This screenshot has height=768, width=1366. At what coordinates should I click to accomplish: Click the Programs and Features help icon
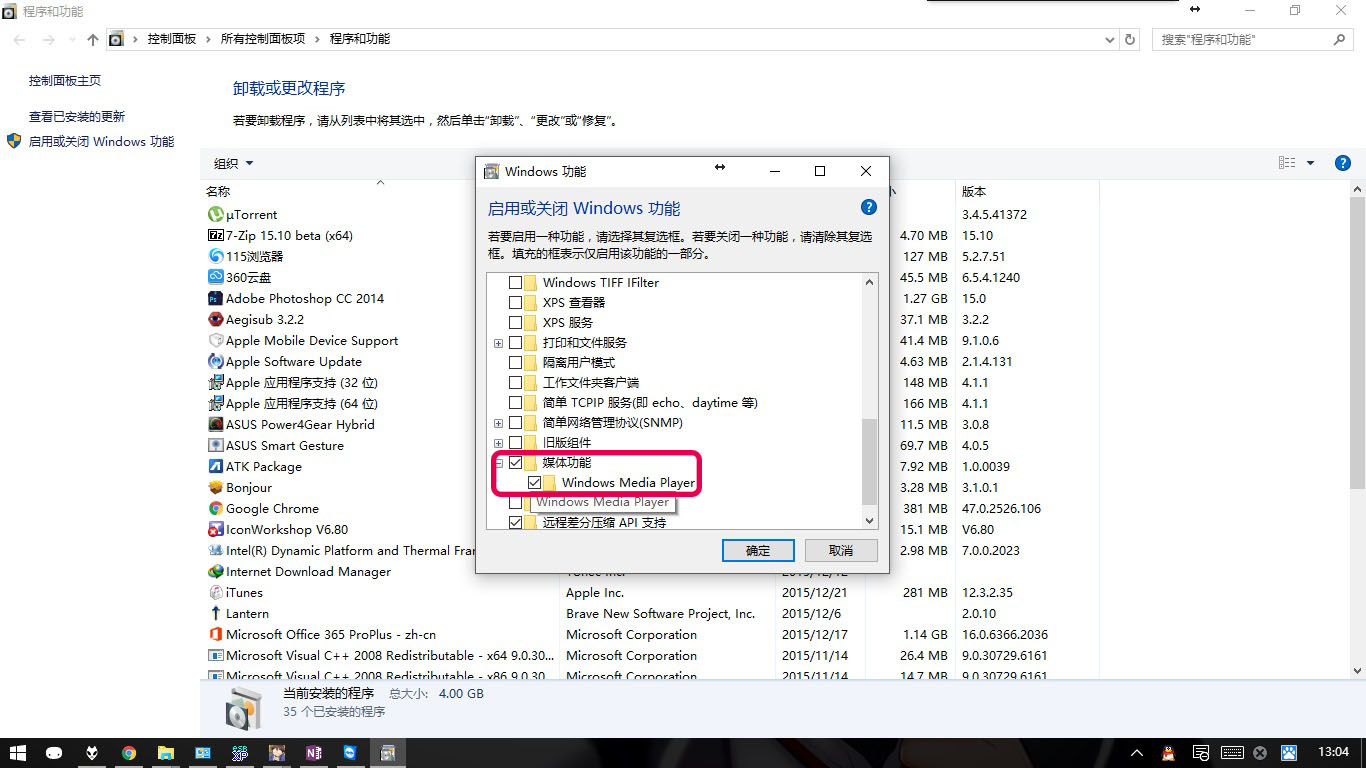[1343, 163]
